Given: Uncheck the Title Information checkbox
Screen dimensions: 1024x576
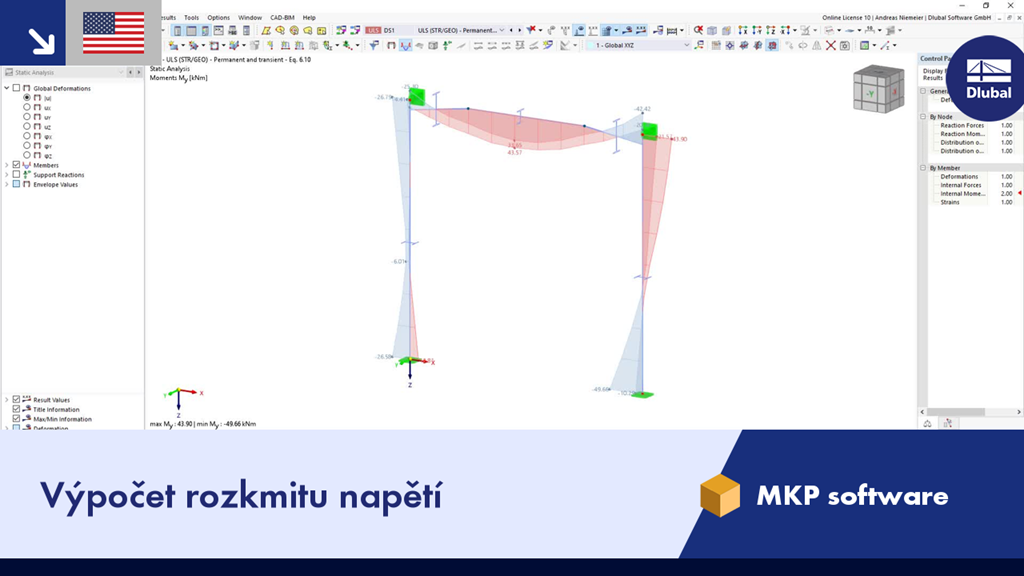Looking at the screenshot, I should pyautogui.click(x=16, y=409).
